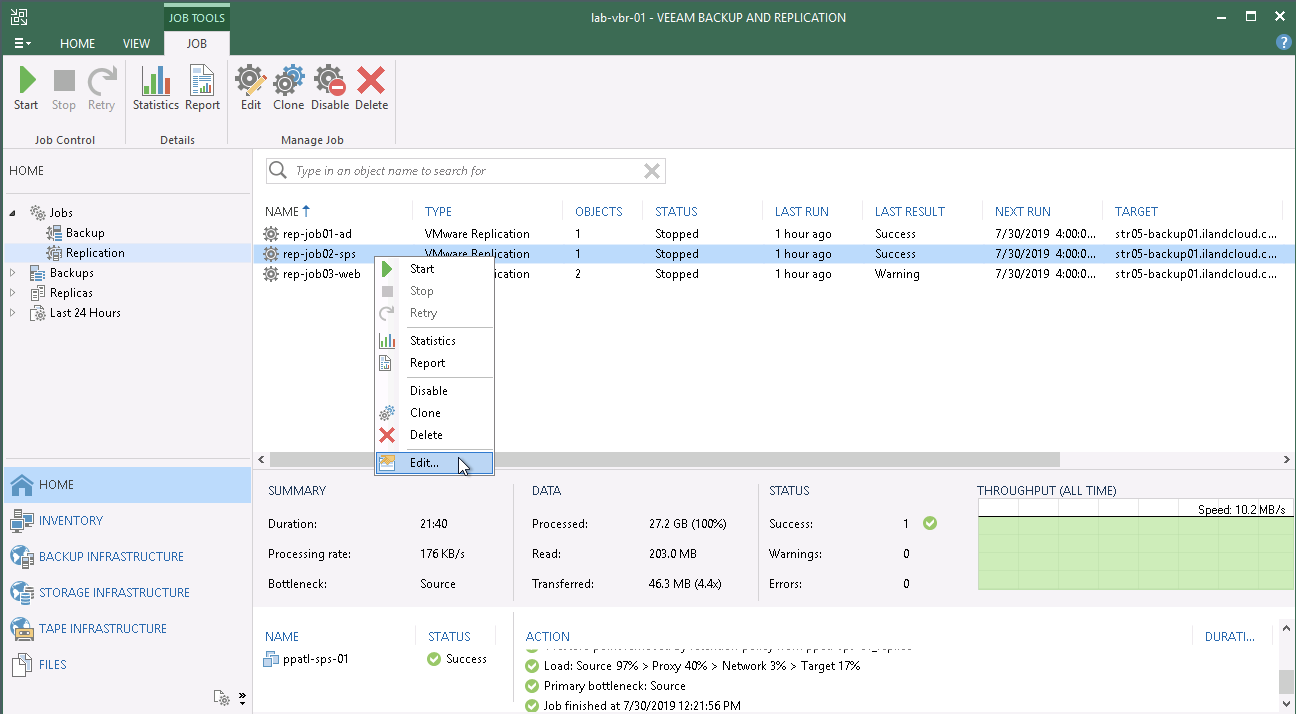Select Clone in the context menu
The height and width of the screenshot is (714, 1296).
pos(425,413)
